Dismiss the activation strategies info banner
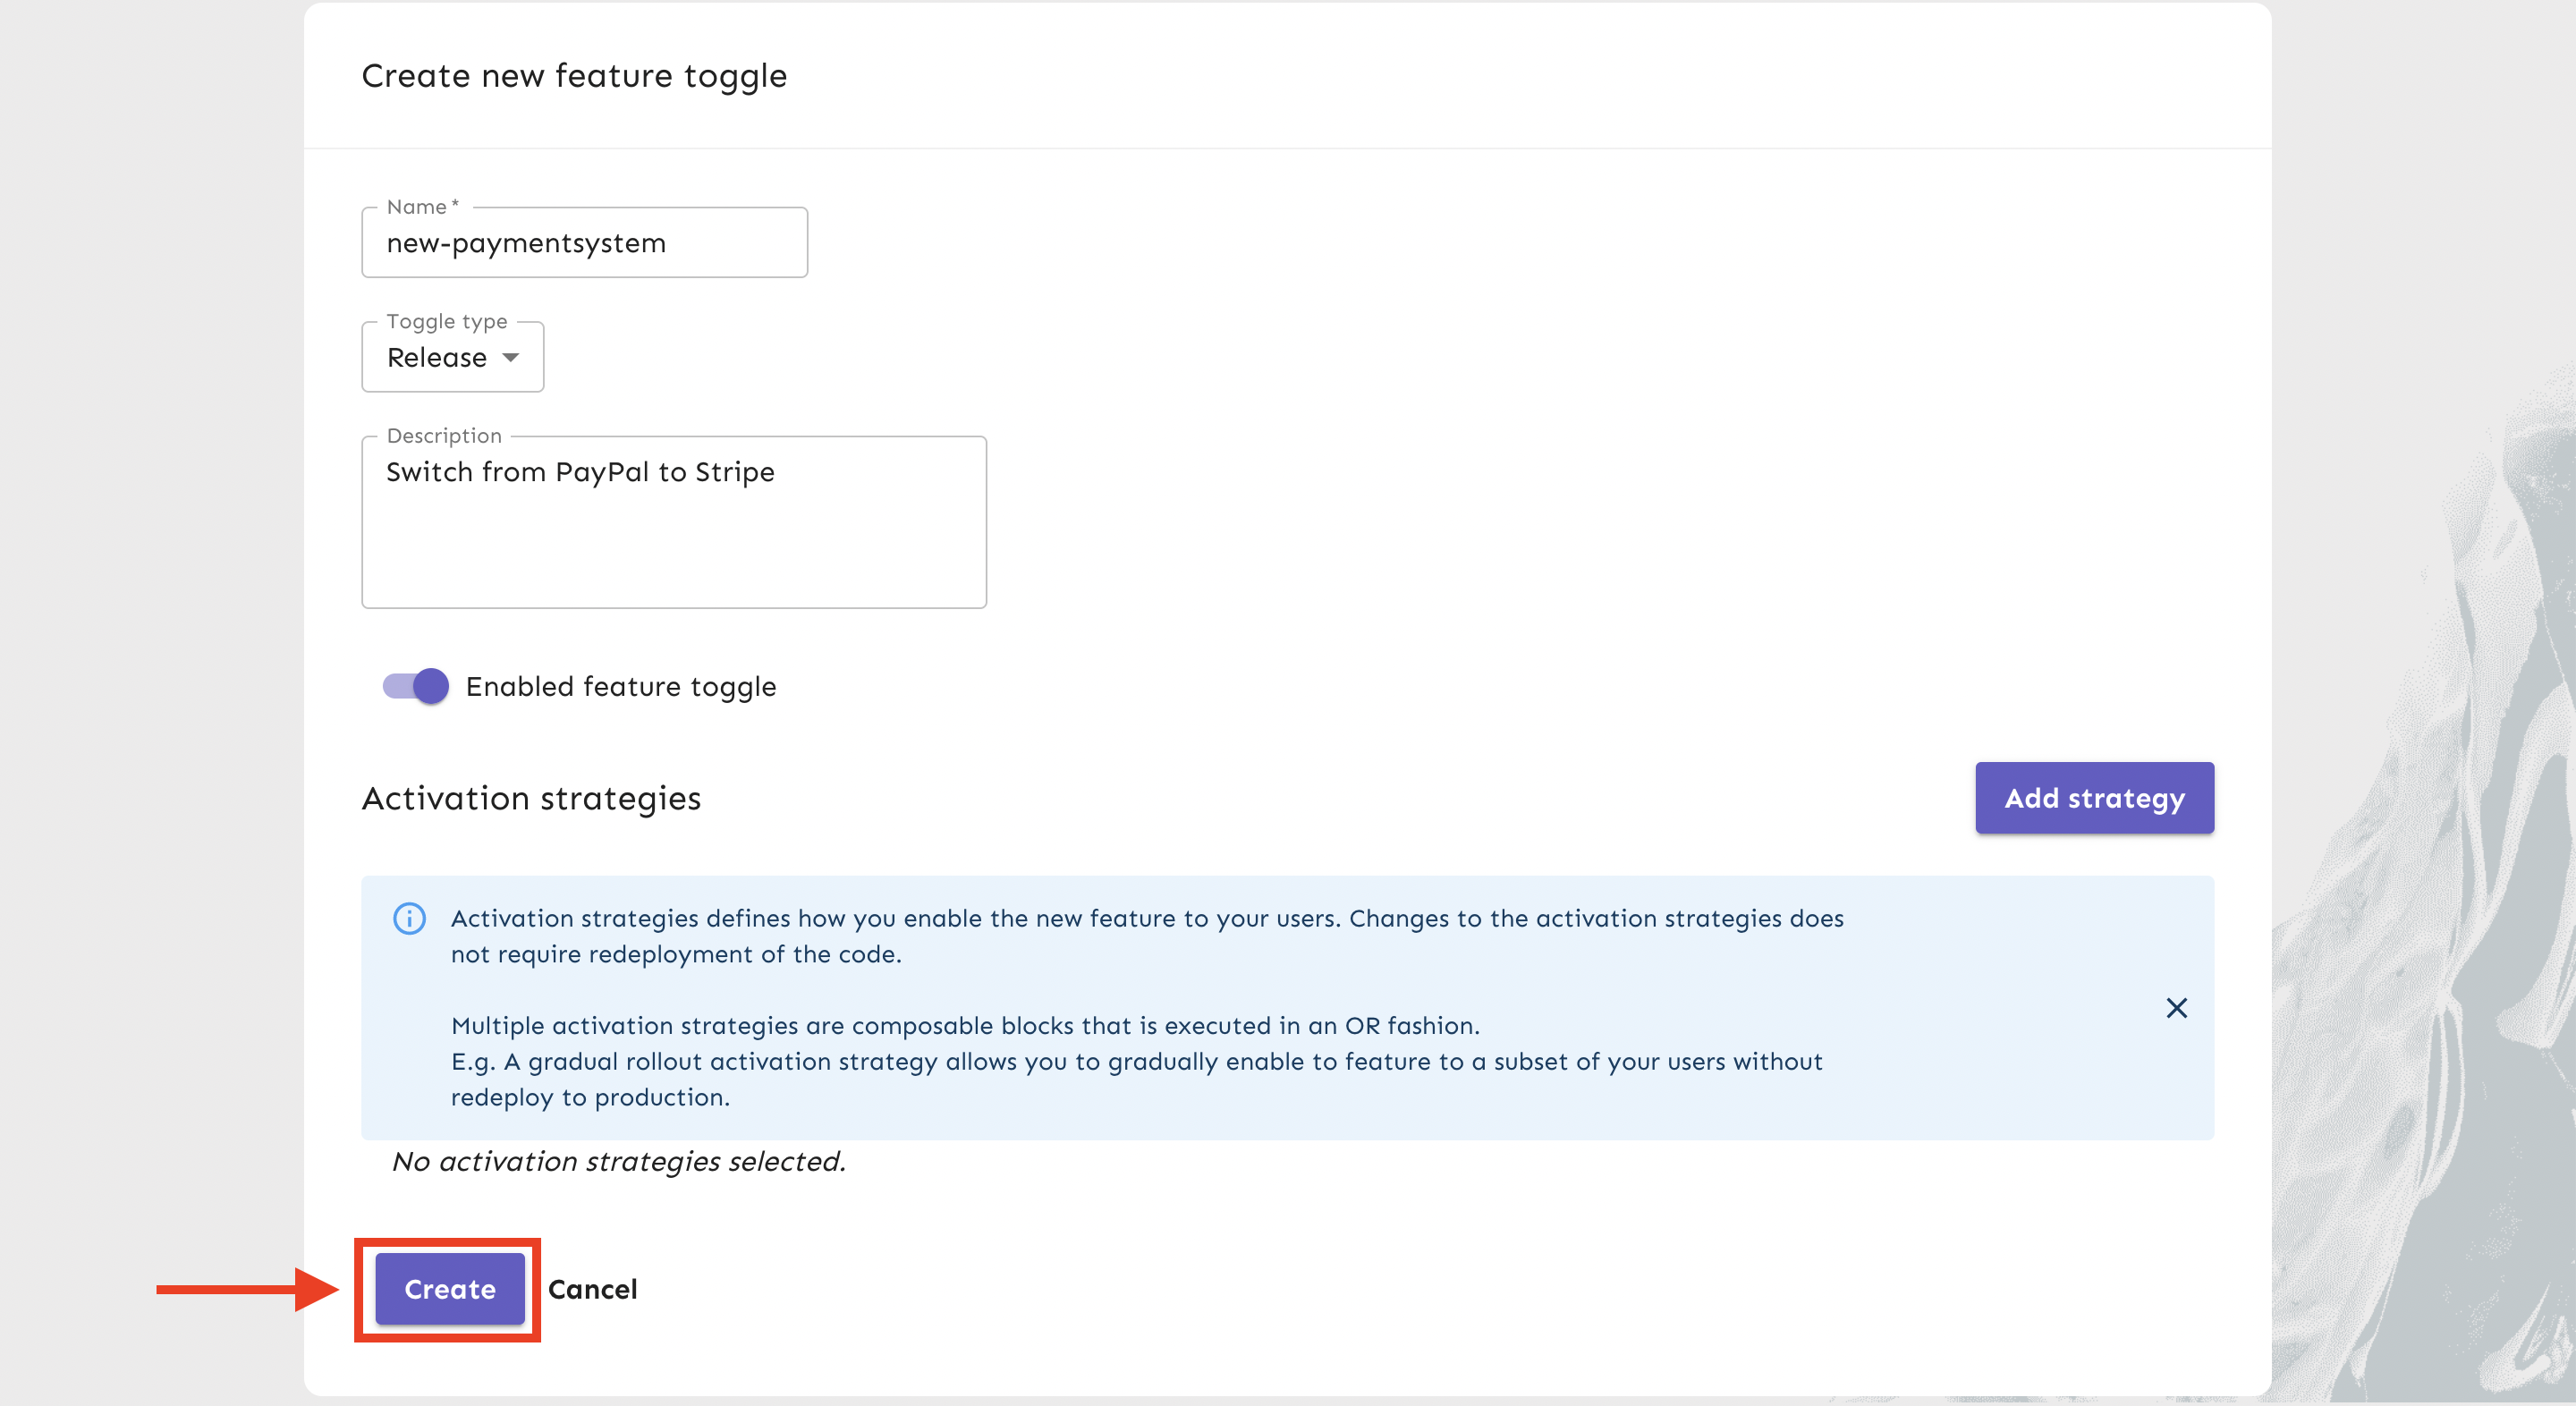2576x1406 pixels. click(2176, 1008)
